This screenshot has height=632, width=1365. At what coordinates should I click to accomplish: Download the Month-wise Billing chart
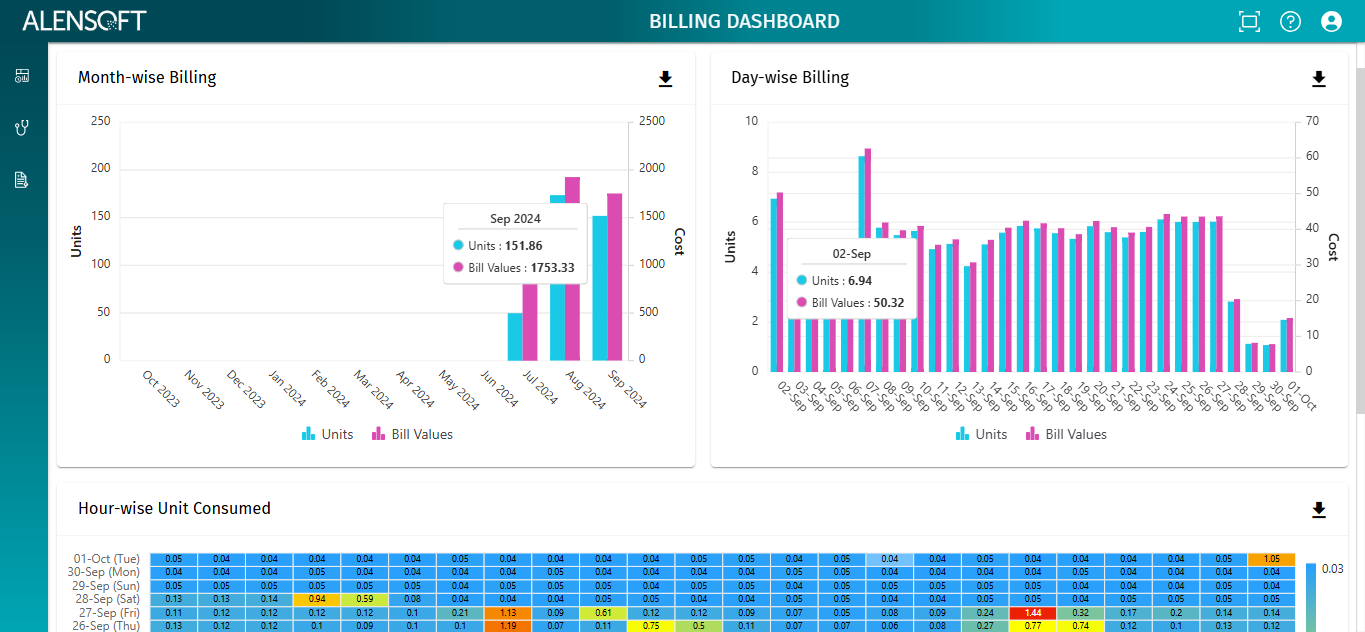point(665,78)
